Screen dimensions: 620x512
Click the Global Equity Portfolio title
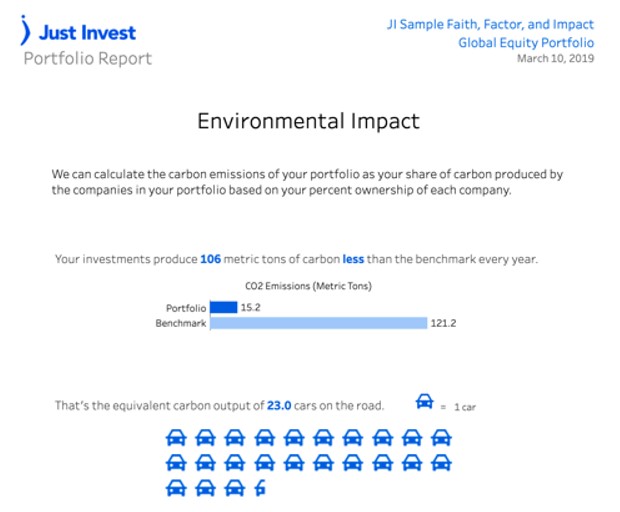point(525,42)
